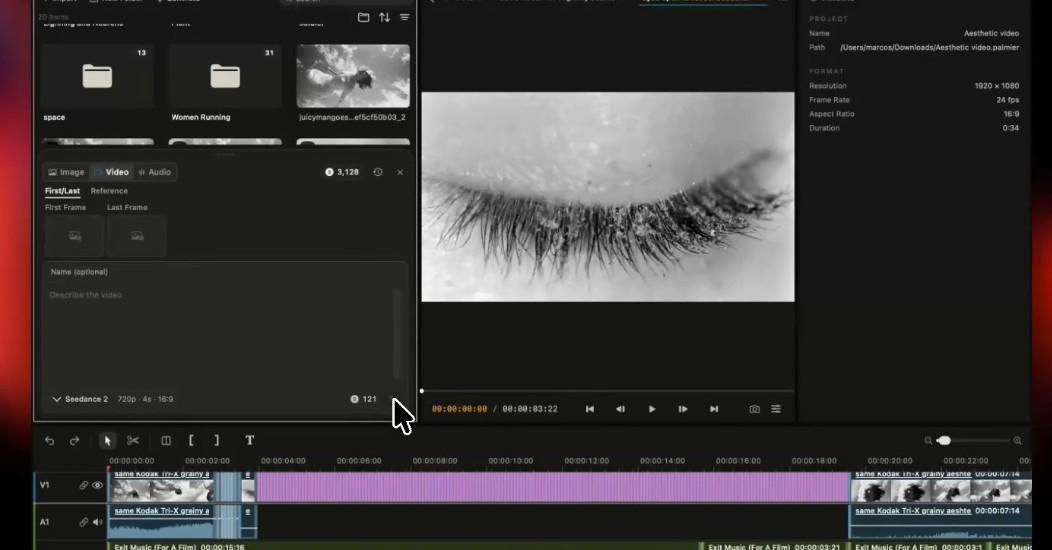
Task: Step back one frame
Action: (x=620, y=409)
